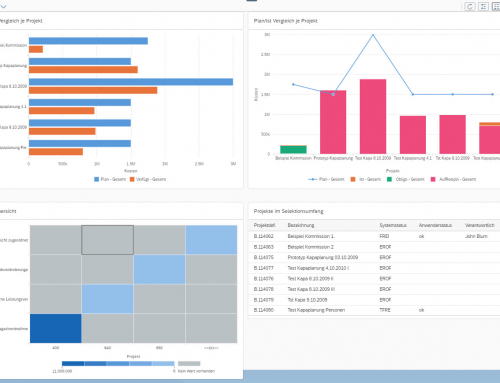Toggle Obligo - Gesamt legend entry
Screen dimensions: 500x383
(406, 179)
